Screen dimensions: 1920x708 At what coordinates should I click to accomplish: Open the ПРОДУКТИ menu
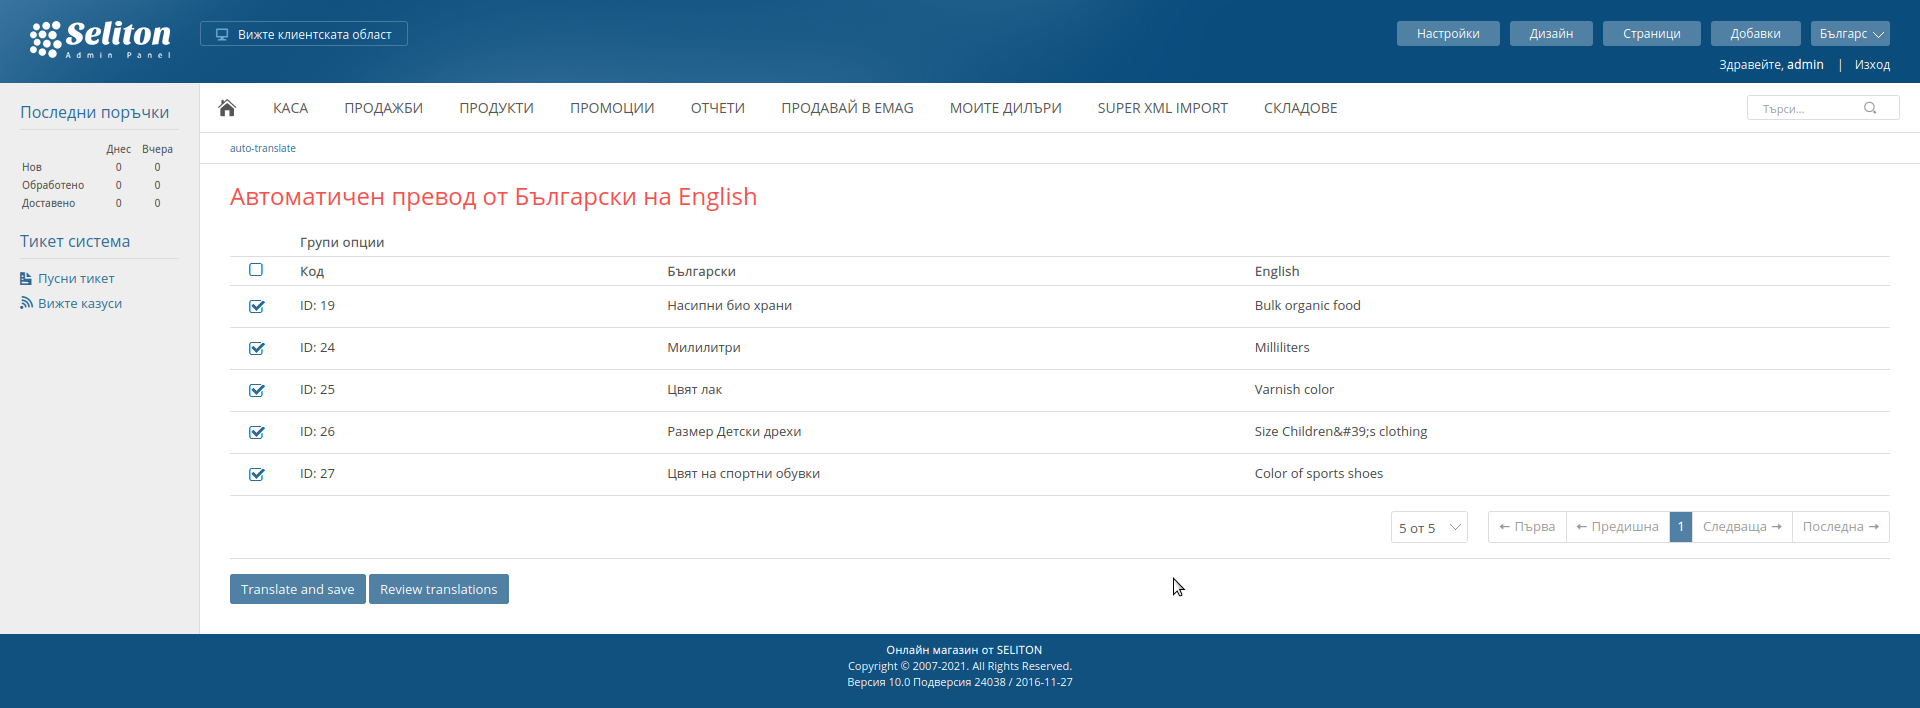[496, 108]
